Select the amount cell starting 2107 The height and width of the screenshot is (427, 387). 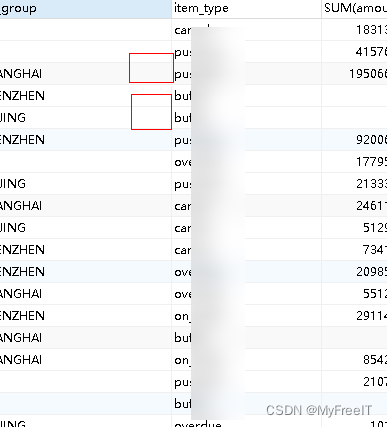point(354,382)
